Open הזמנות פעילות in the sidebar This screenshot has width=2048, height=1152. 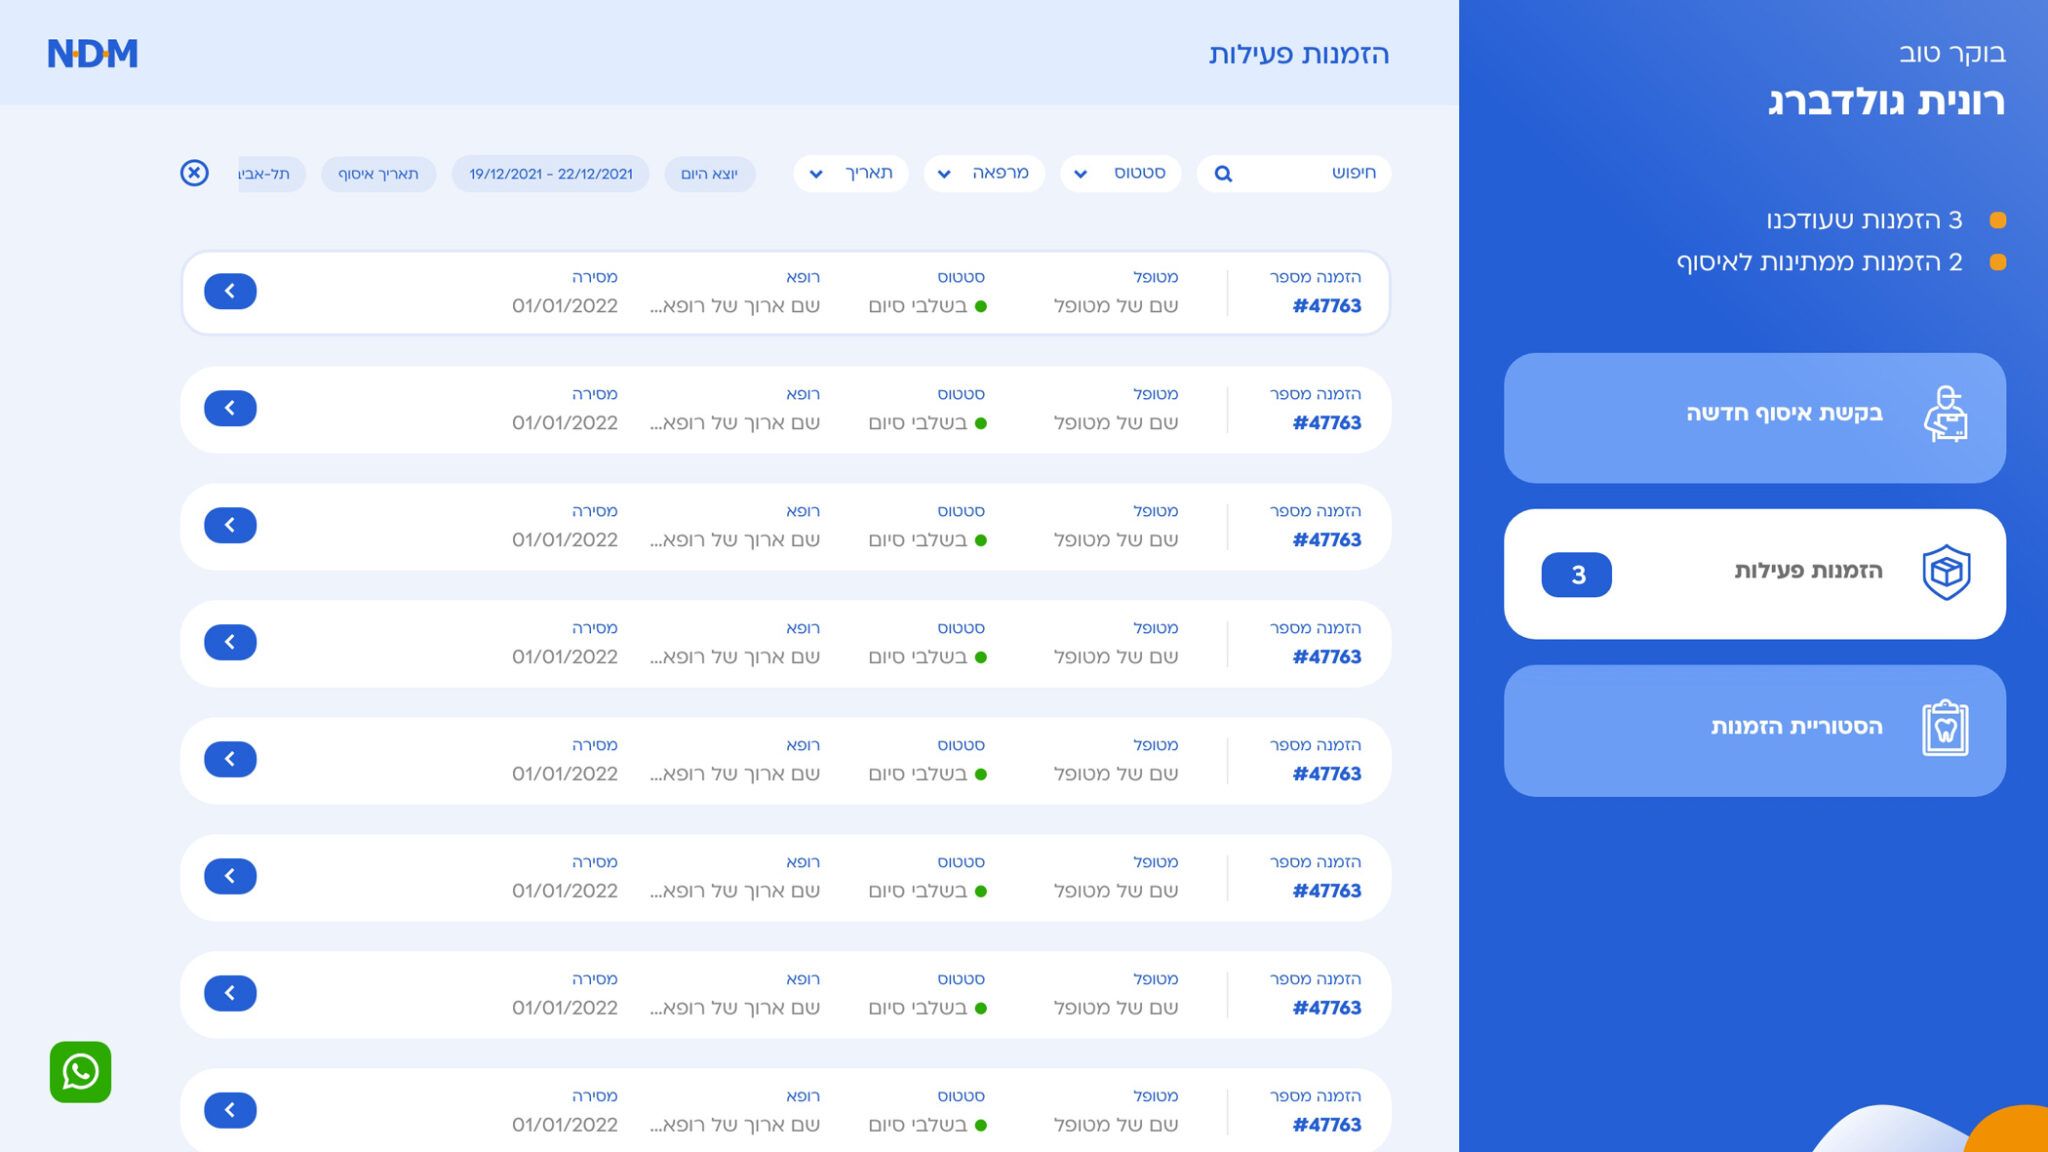(1755, 574)
